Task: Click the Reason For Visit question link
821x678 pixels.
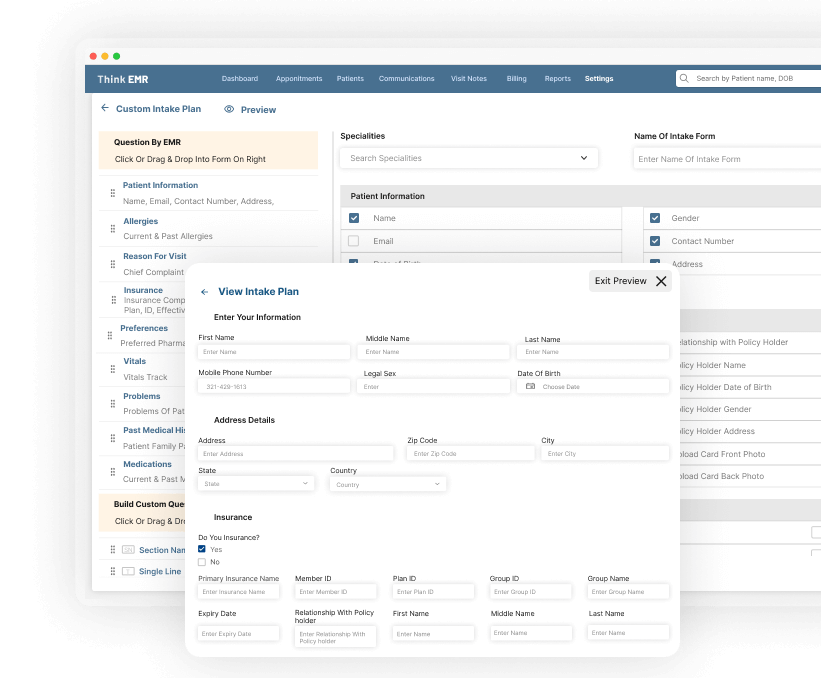Action: coord(154,257)
